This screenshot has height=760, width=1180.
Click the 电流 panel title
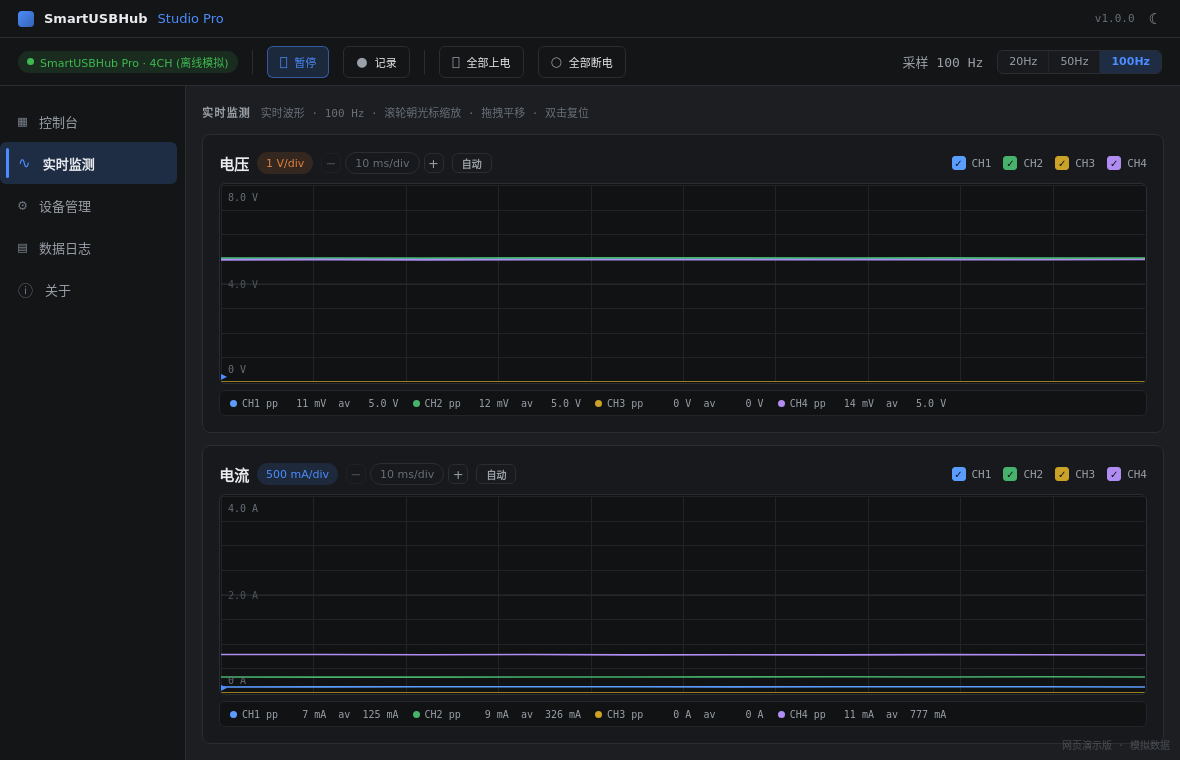pyautogui.click(x=234, y=475)
